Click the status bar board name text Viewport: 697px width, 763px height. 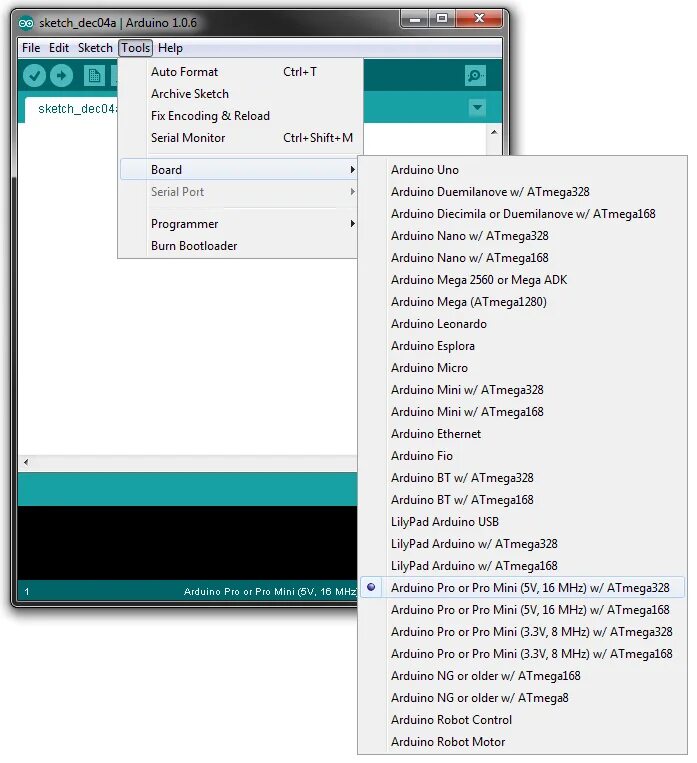[270, 592]
